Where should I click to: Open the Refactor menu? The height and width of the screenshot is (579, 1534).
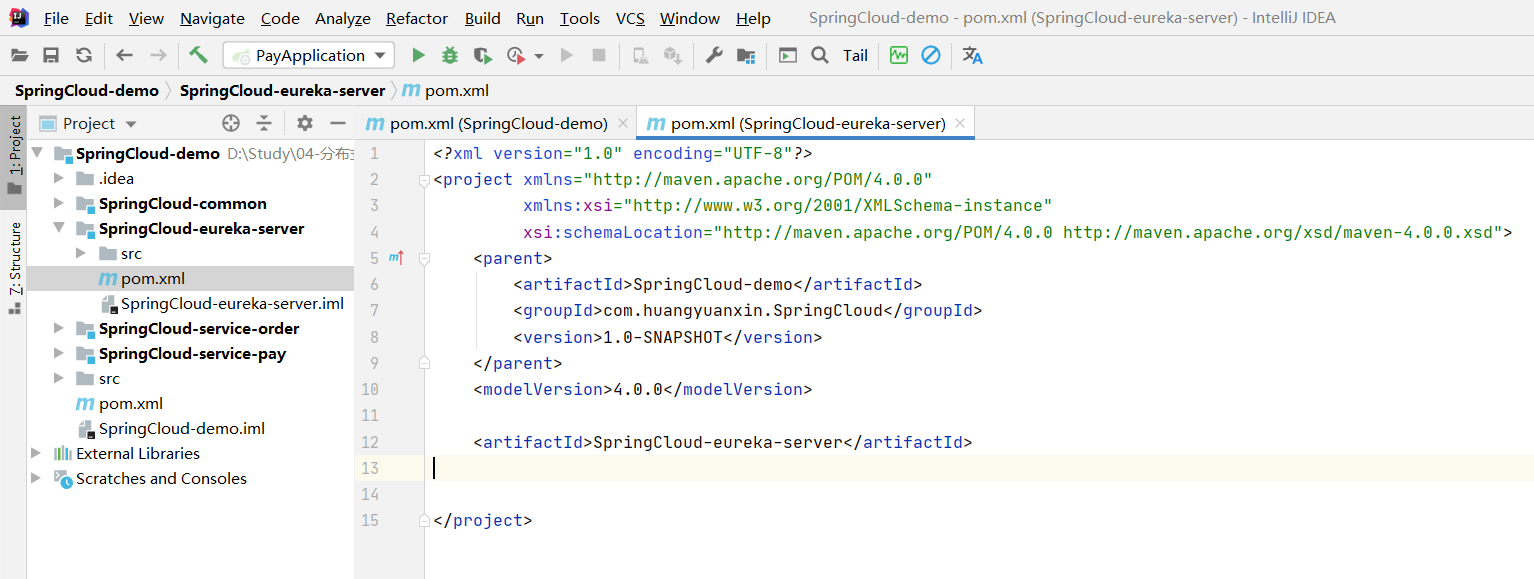click(x=417, y=18)
